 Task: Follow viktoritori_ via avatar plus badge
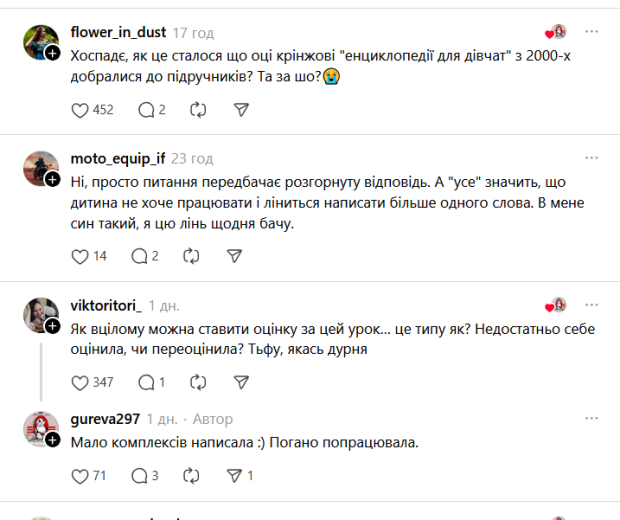50,326
